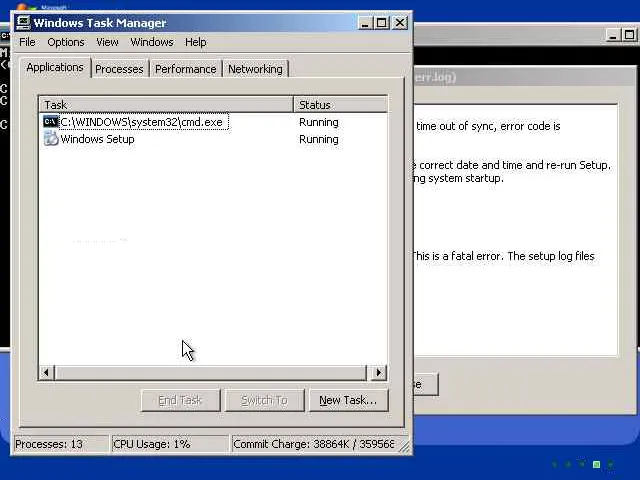Screen dimensions: 640x480
Task: Minimize the background command prompt window
Action: (x=612, y=35)
